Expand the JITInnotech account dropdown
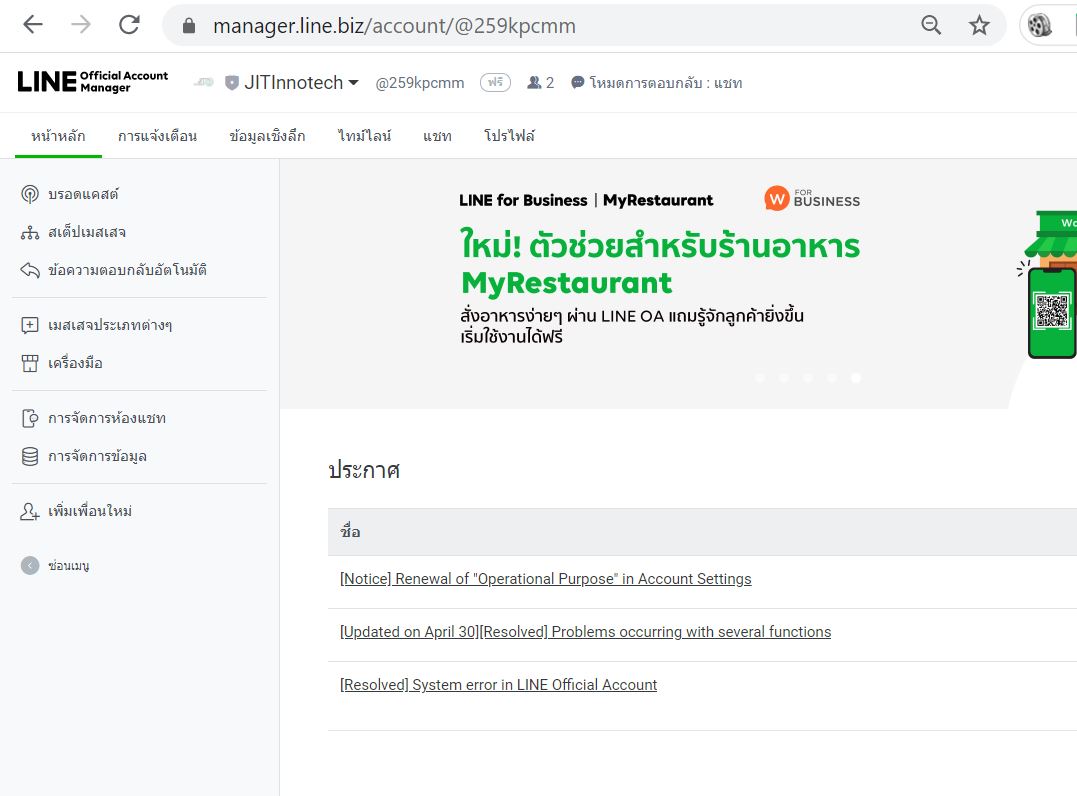 301,82
